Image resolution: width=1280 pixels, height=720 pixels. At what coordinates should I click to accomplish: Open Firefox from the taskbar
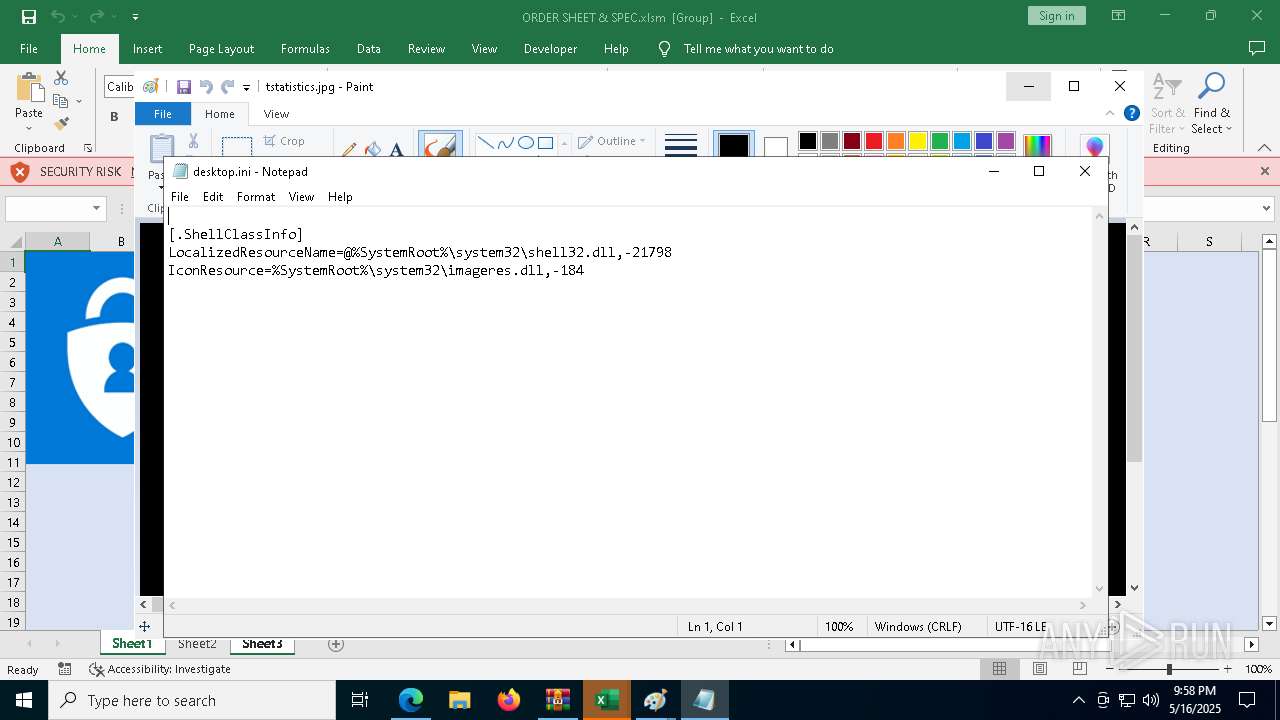(509, 700)
